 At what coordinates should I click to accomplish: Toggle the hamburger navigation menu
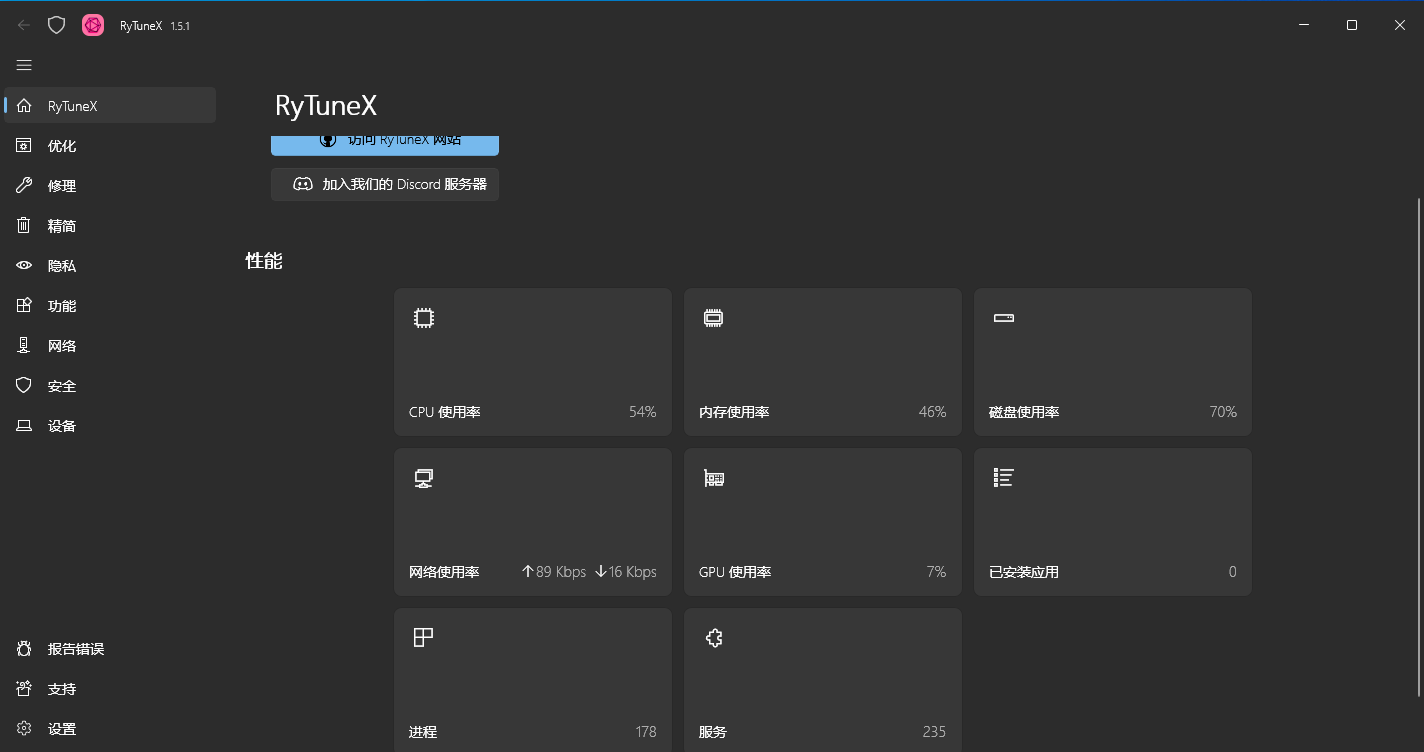pyautogui.click(x=24, y=65)
